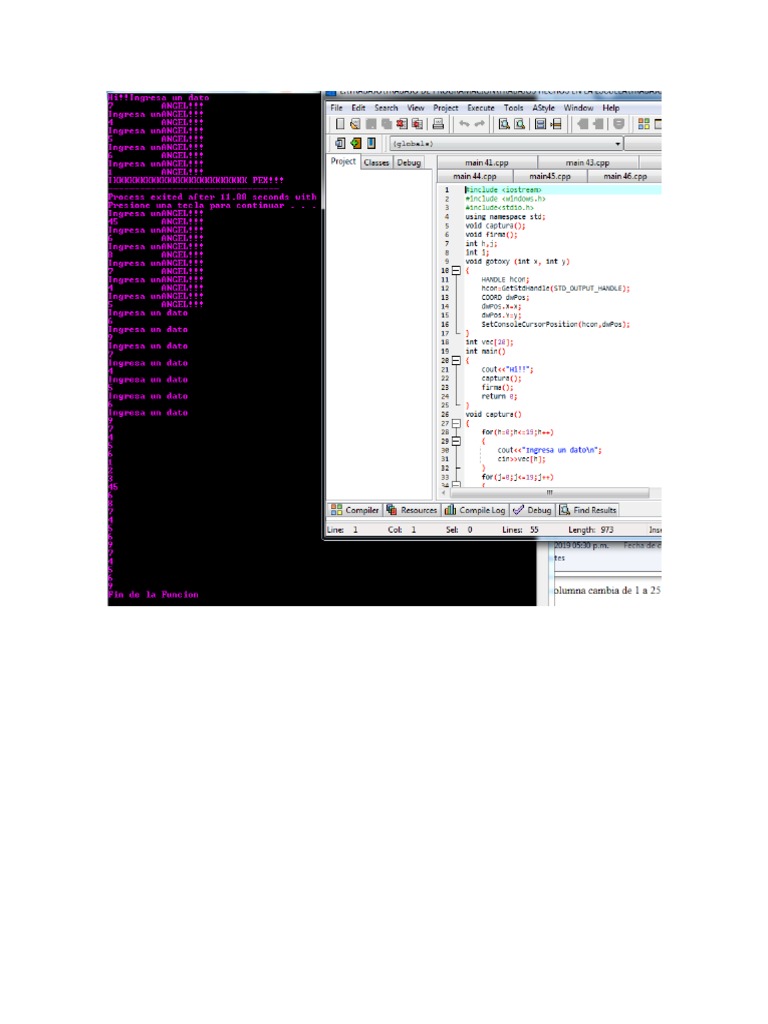Open the AStyle menu
This screenshot has width=768, height=1024.
(x=543, y=108)
